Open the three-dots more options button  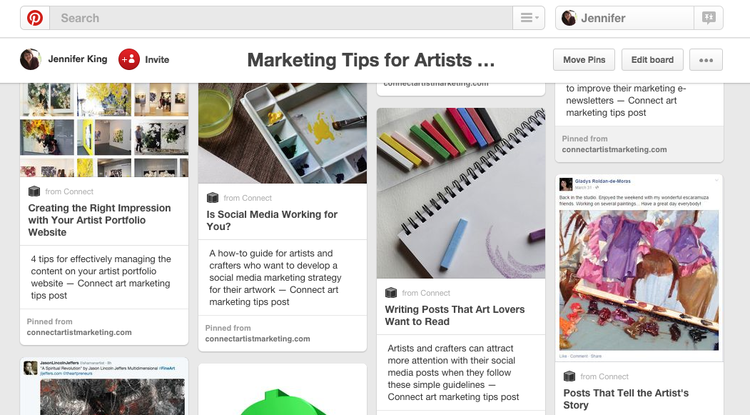point(706,60)
